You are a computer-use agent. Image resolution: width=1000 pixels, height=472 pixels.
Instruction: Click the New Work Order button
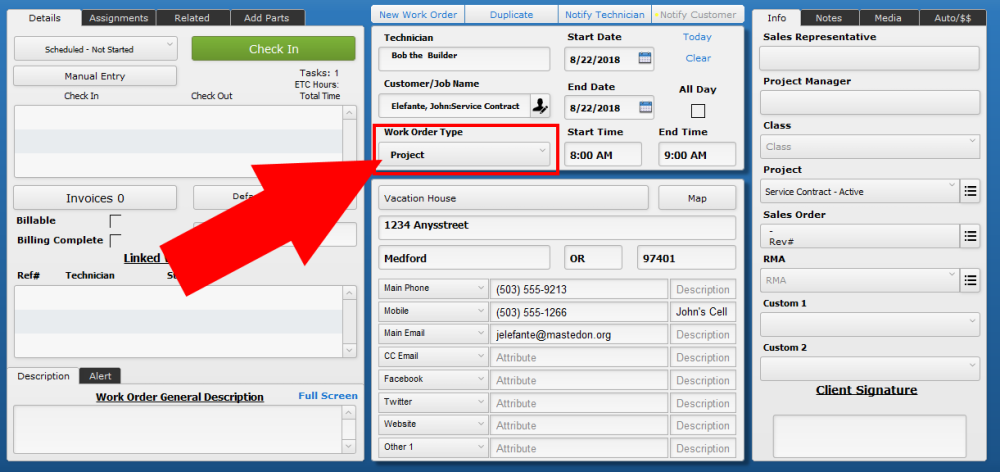coord(418,14)
